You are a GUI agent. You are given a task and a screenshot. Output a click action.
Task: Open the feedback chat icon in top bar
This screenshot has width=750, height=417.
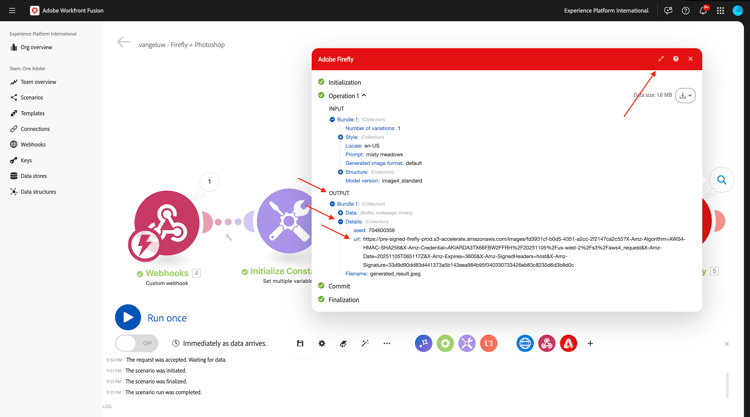668,11
